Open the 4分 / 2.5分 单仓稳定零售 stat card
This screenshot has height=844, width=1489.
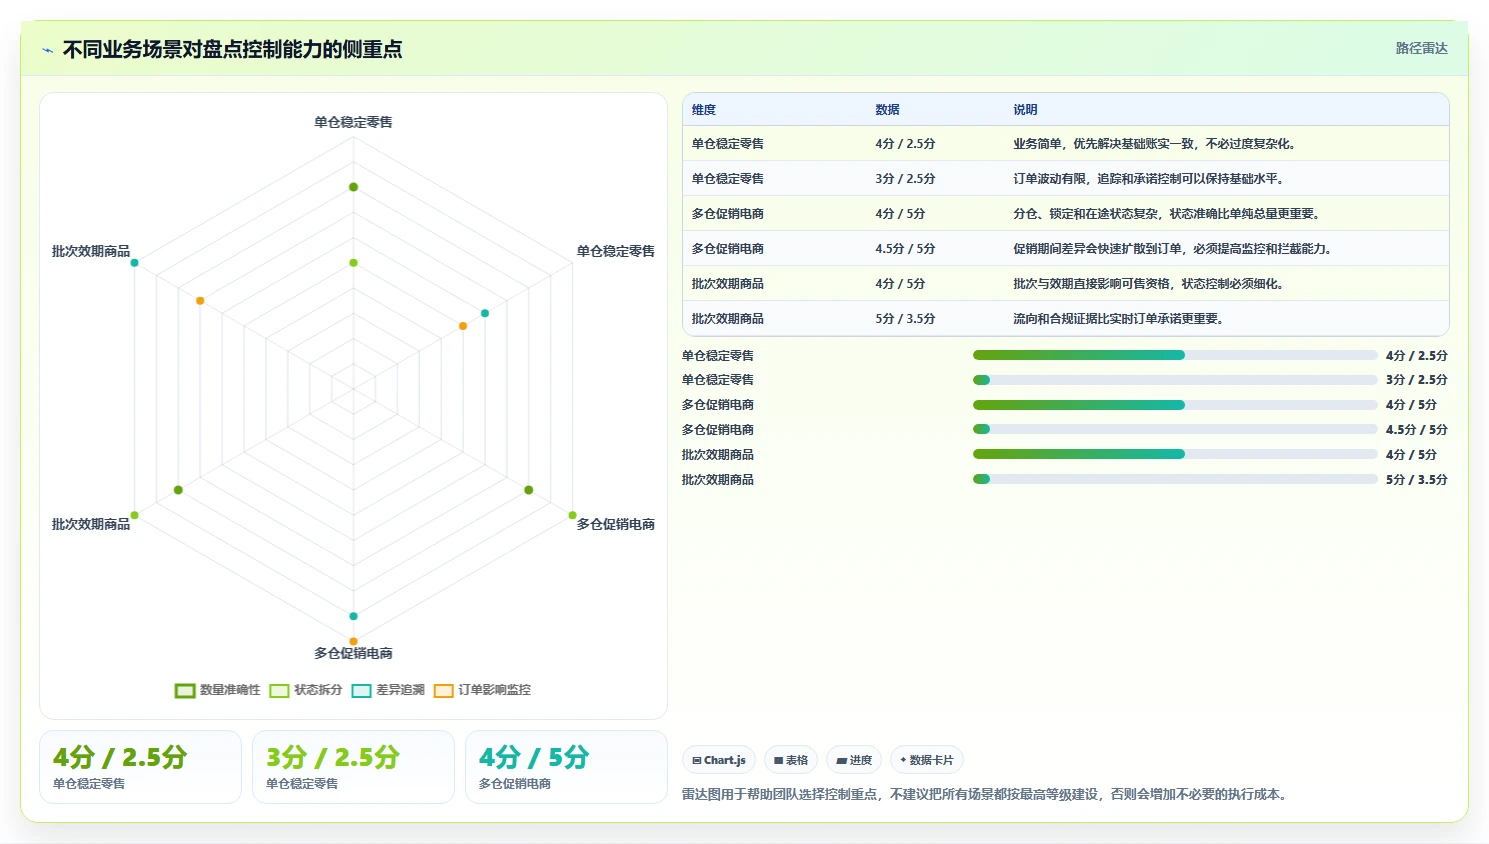(140, 767)
